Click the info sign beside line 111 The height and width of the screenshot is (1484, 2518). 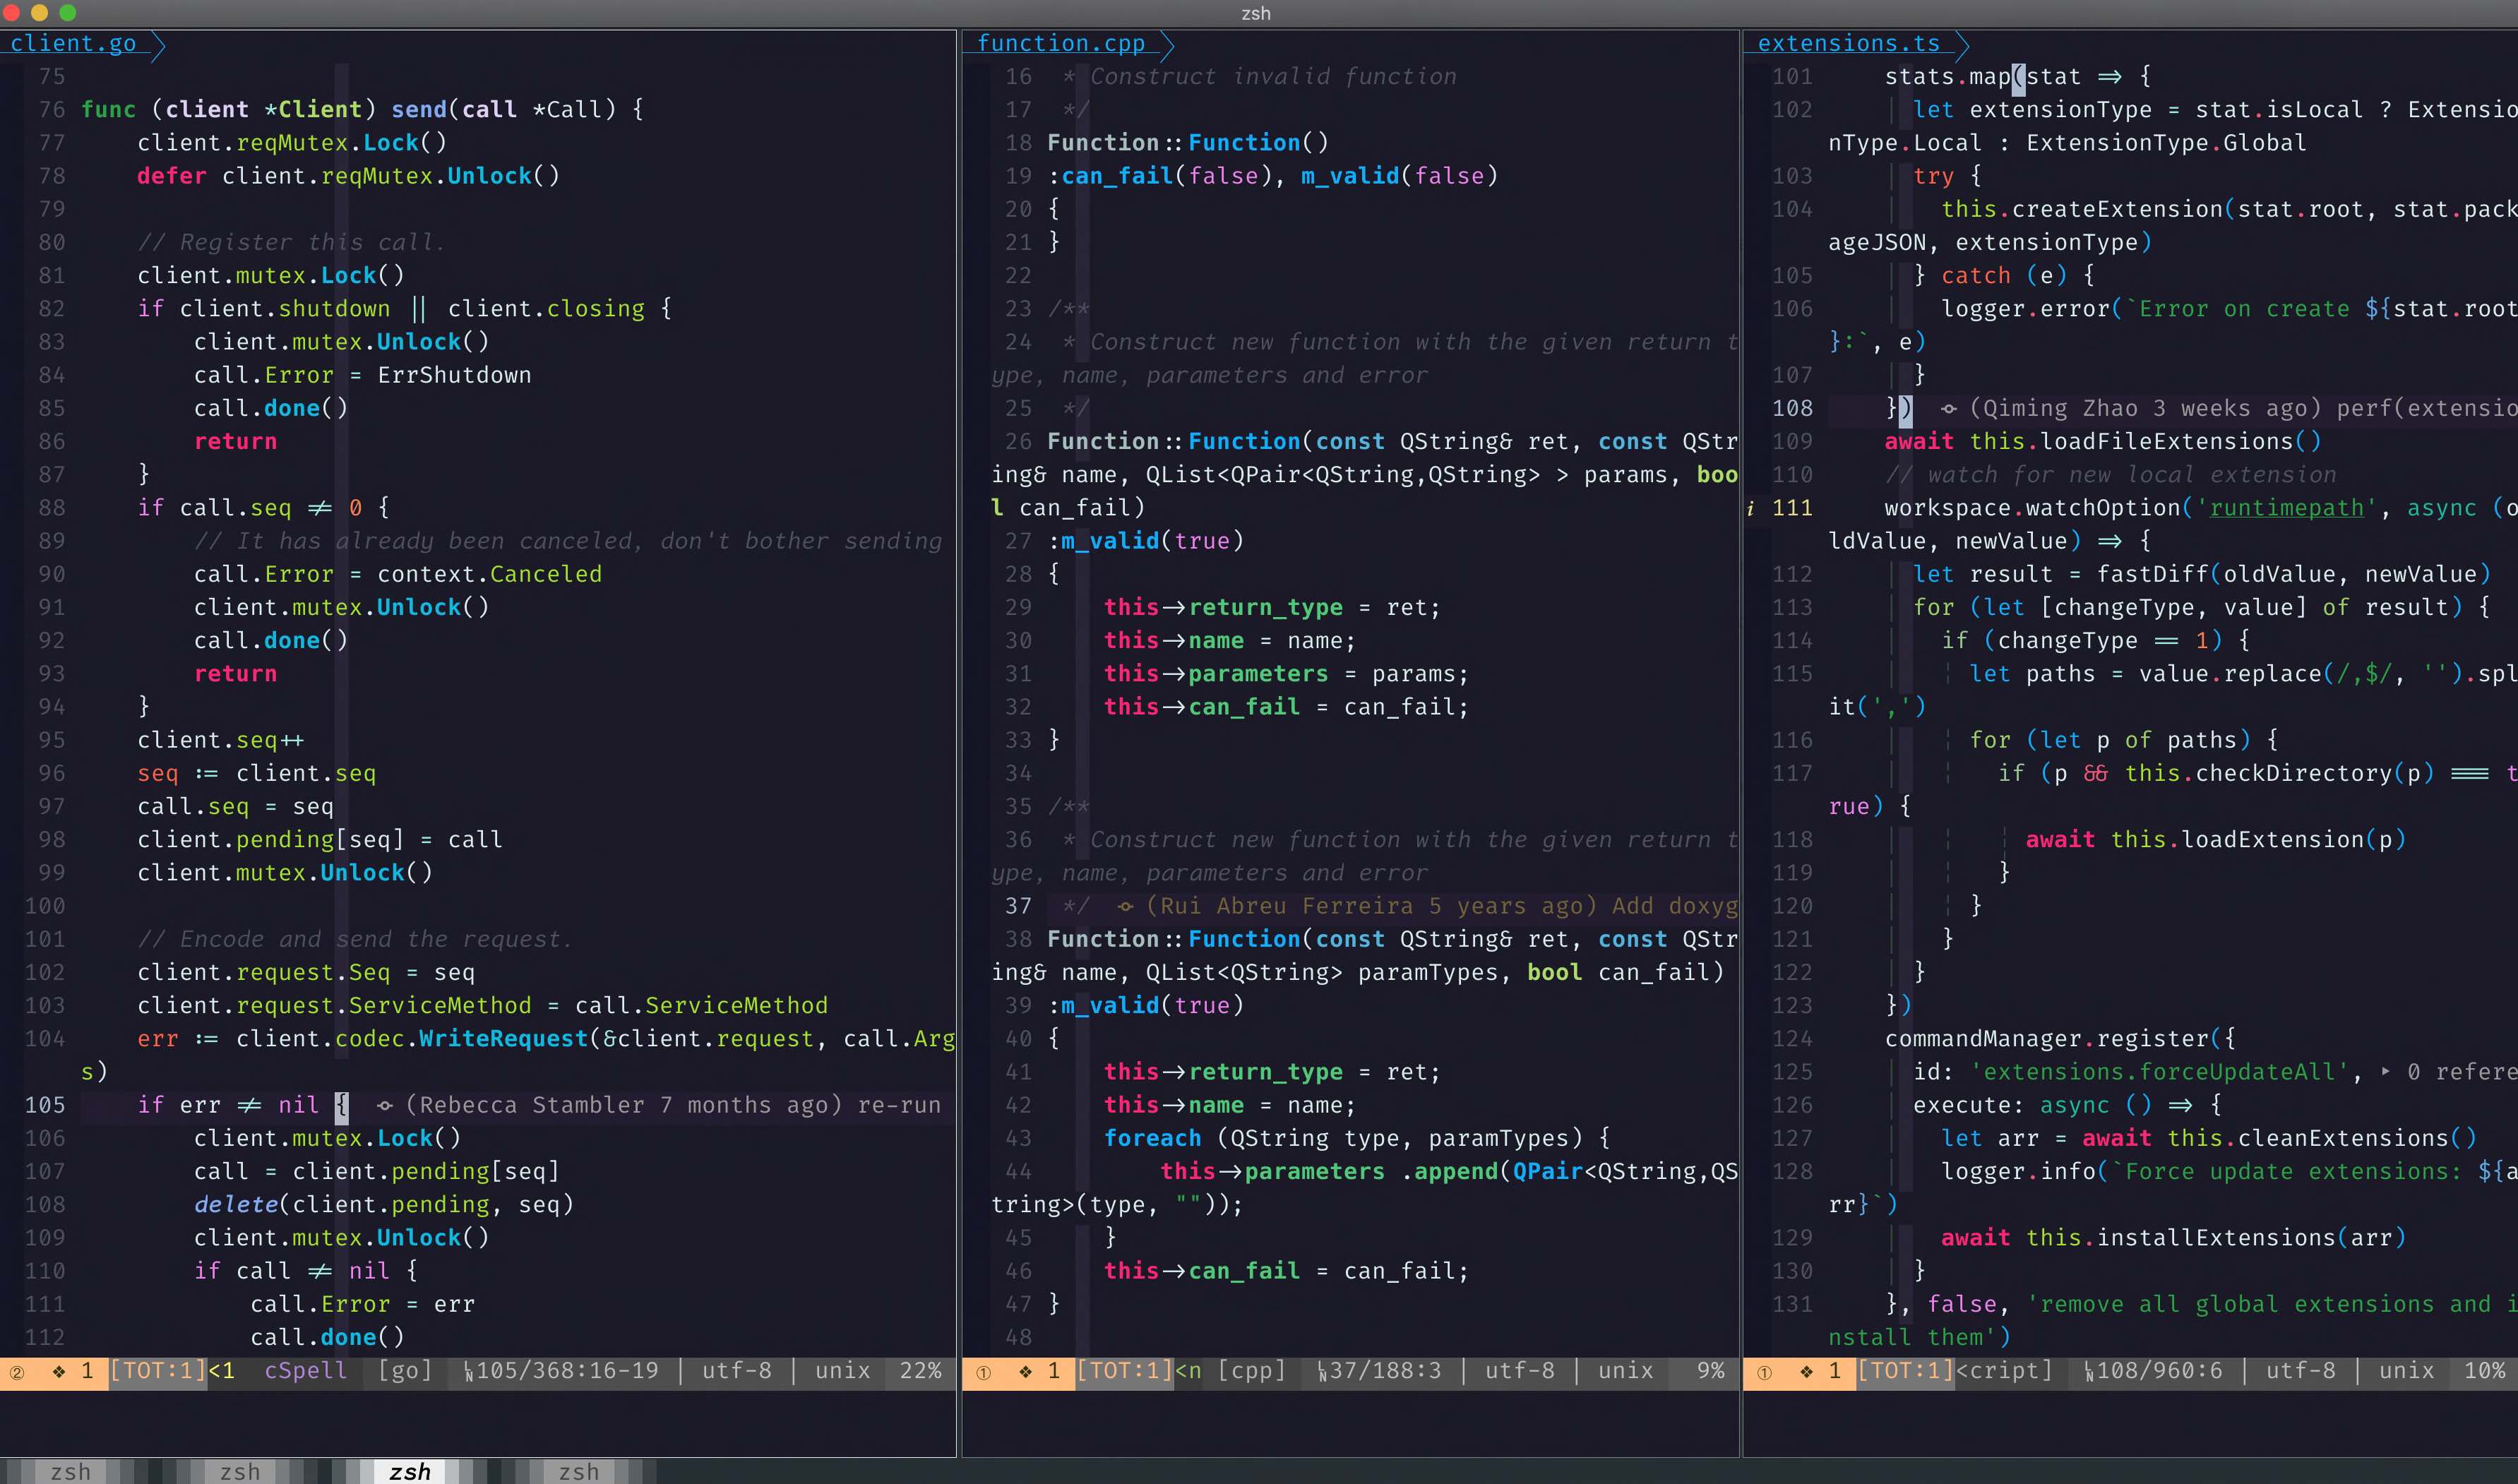click(x=1750, y=508)
